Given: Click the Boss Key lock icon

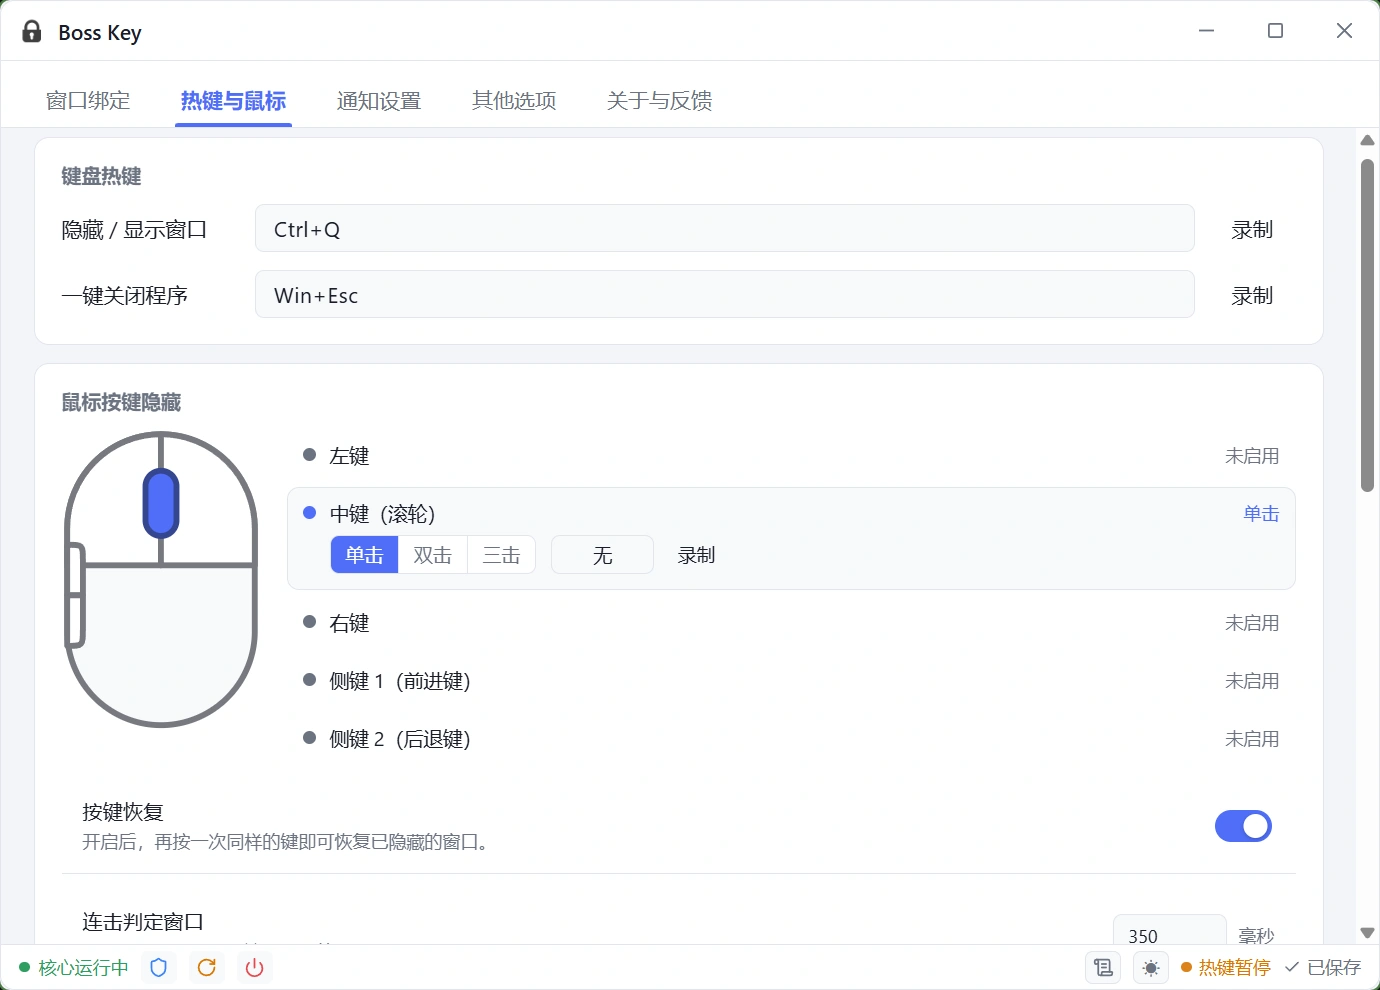Looking at the screenshot, I should [x=32, y=32].
